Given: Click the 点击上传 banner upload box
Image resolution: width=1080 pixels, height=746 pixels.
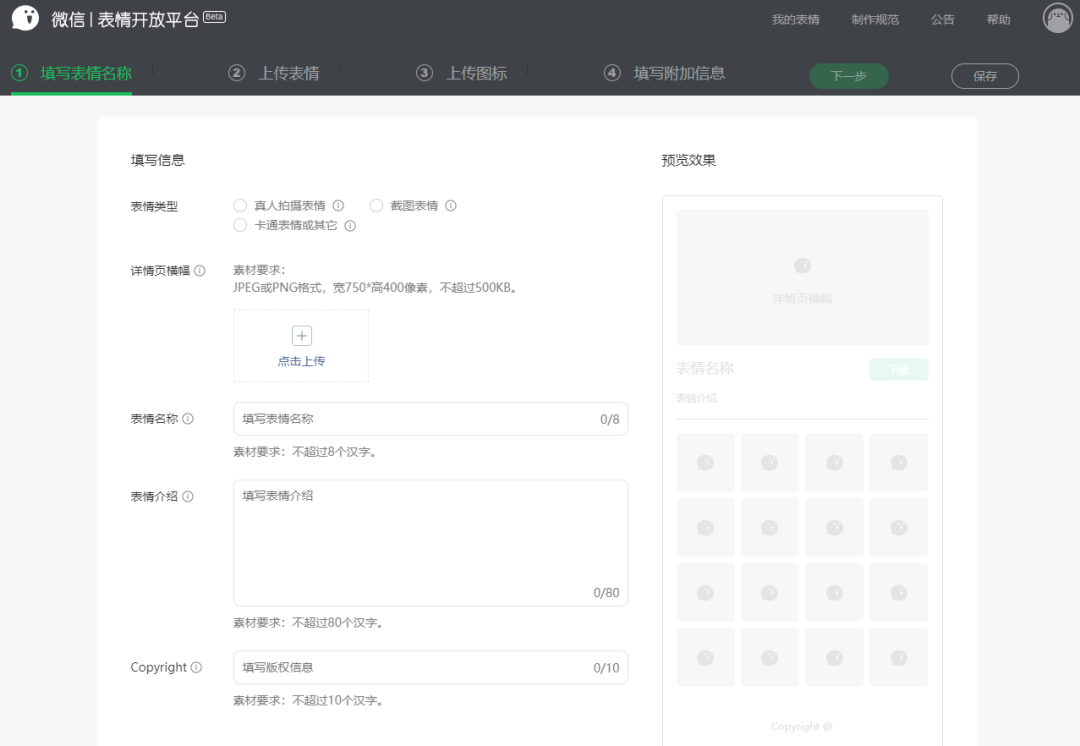Looking at the screenshot, I should pos(301,346).
